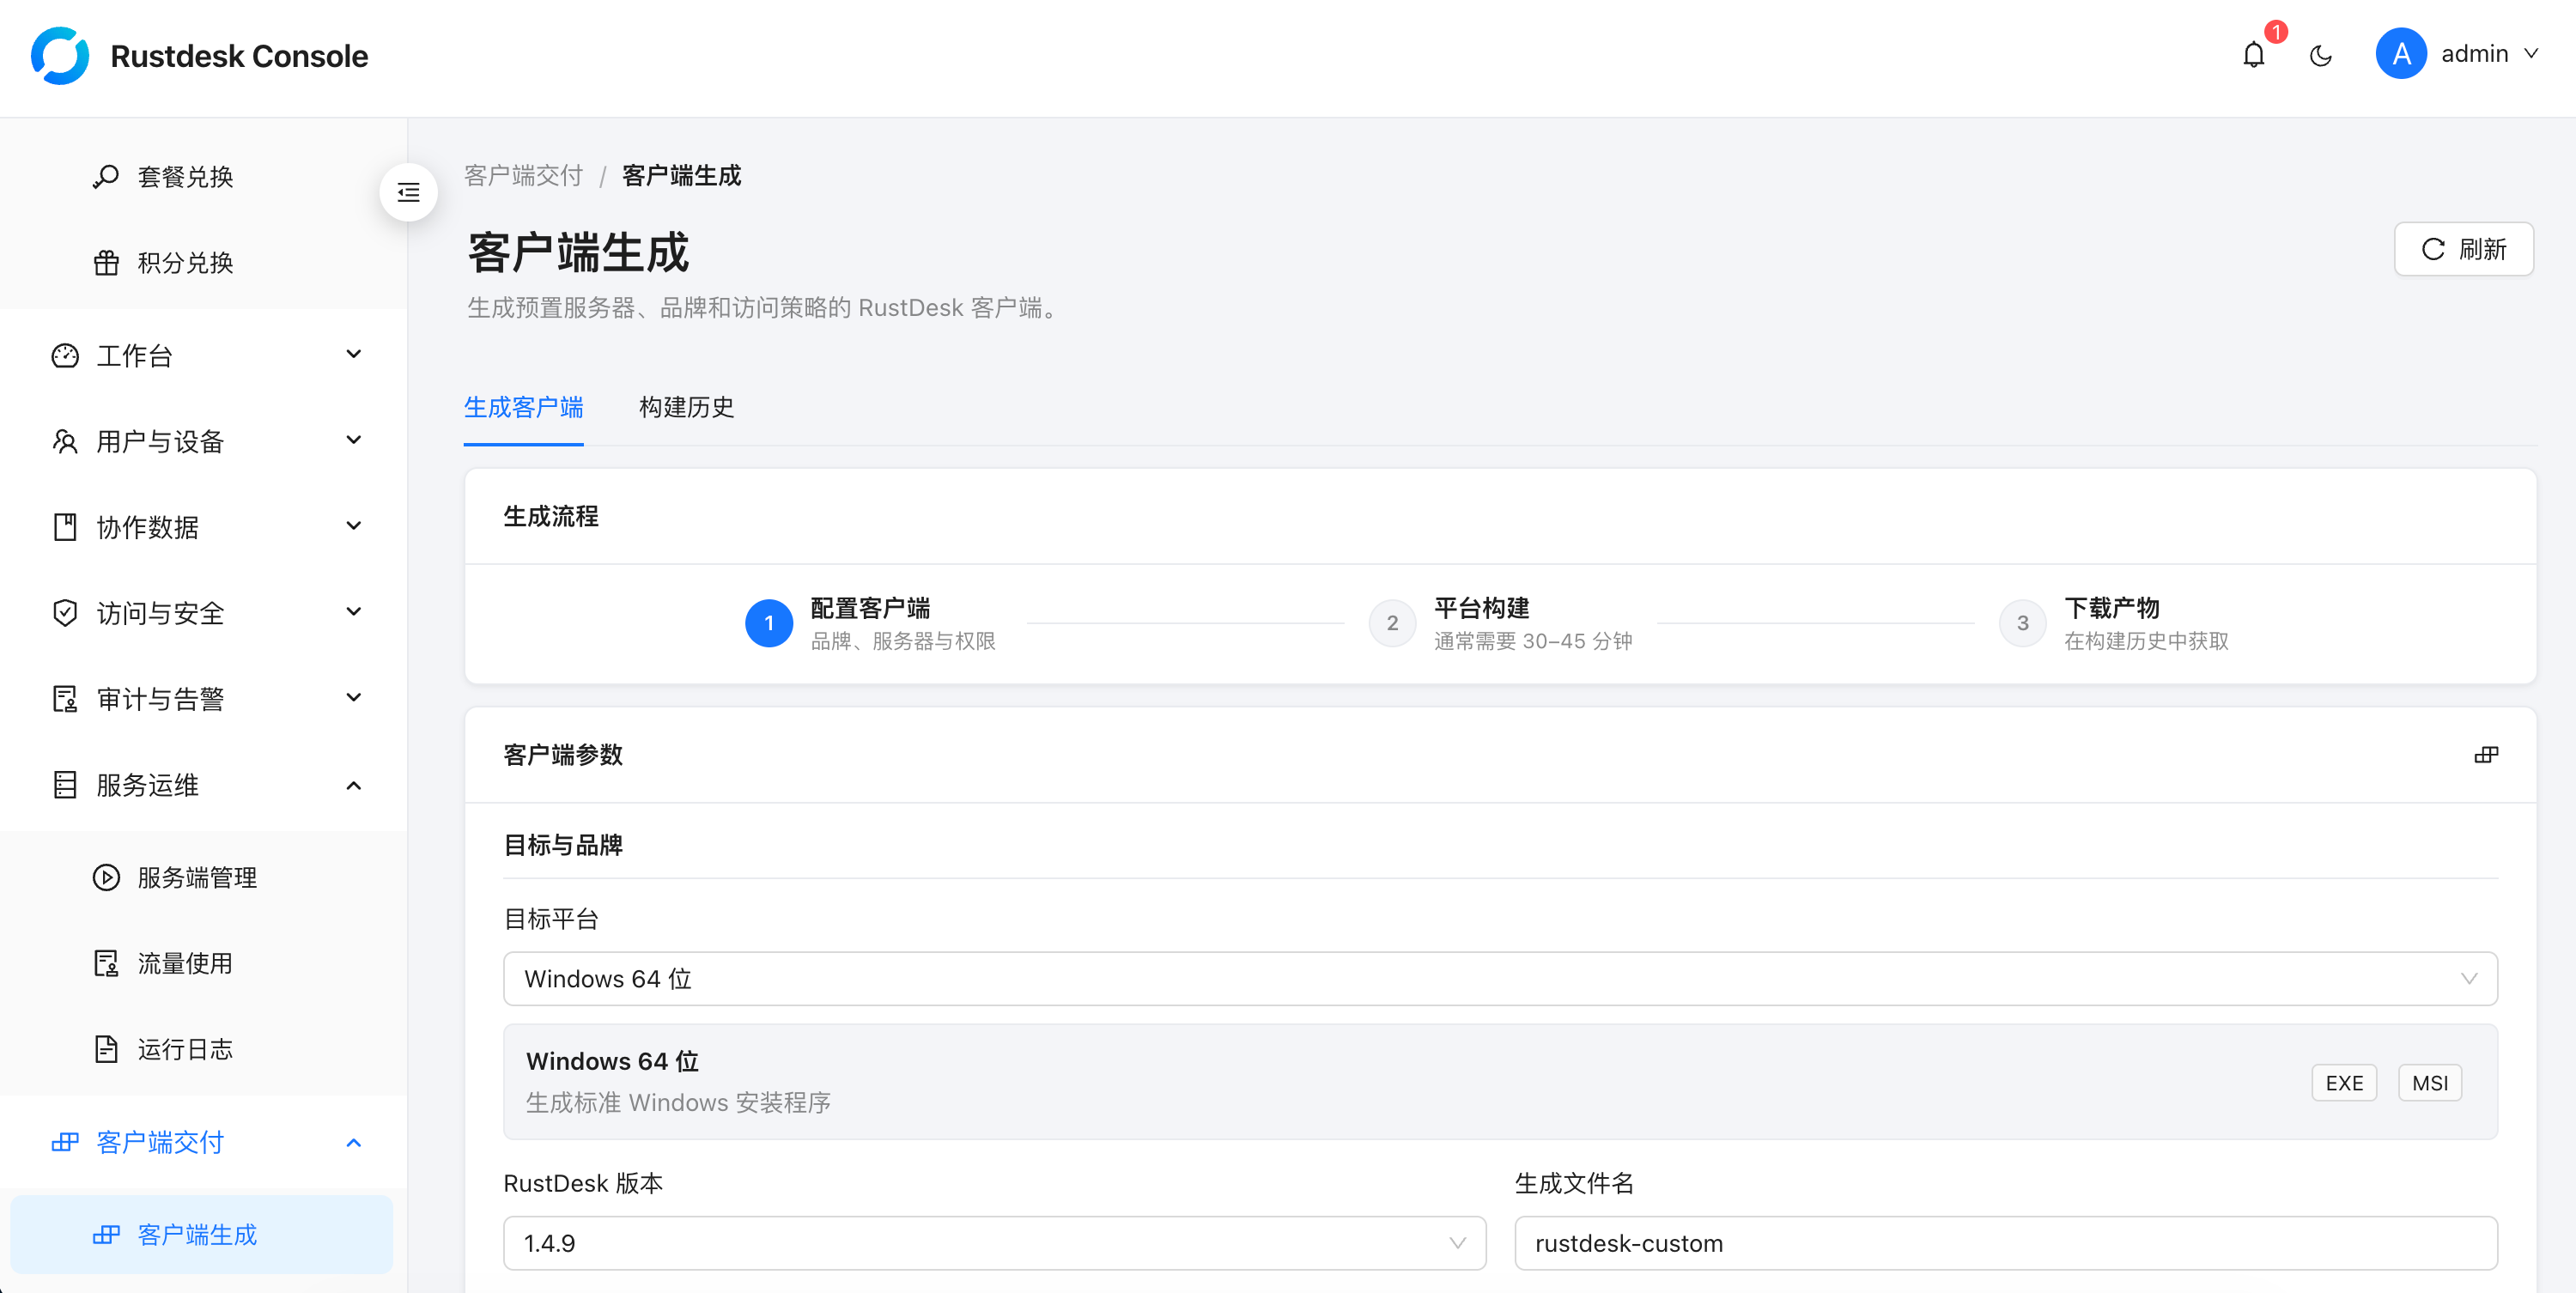Click the red notification count badge
This screenshot has width=2576, height=1293.
2275,32
